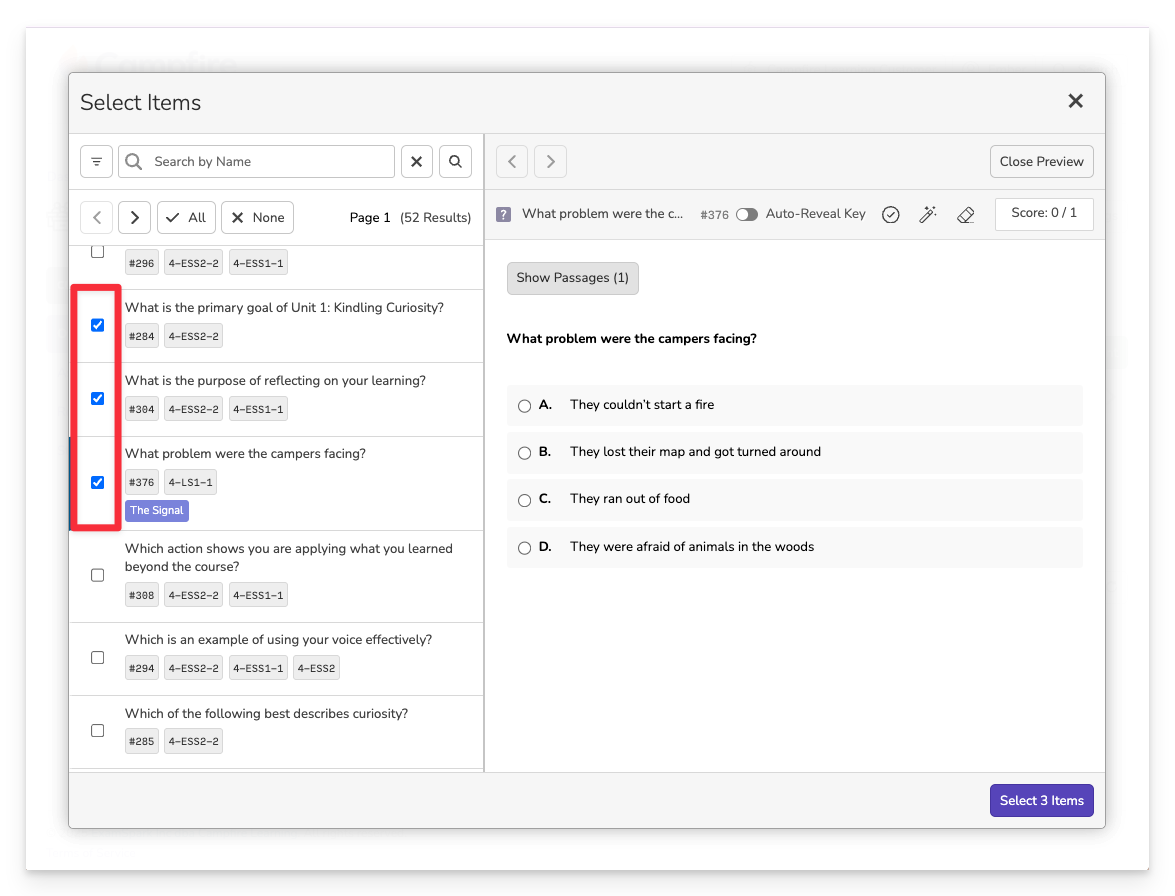Screen dimensions: 1175x896
Task: Deselect everything with the None button
Action: pos(257,218)
